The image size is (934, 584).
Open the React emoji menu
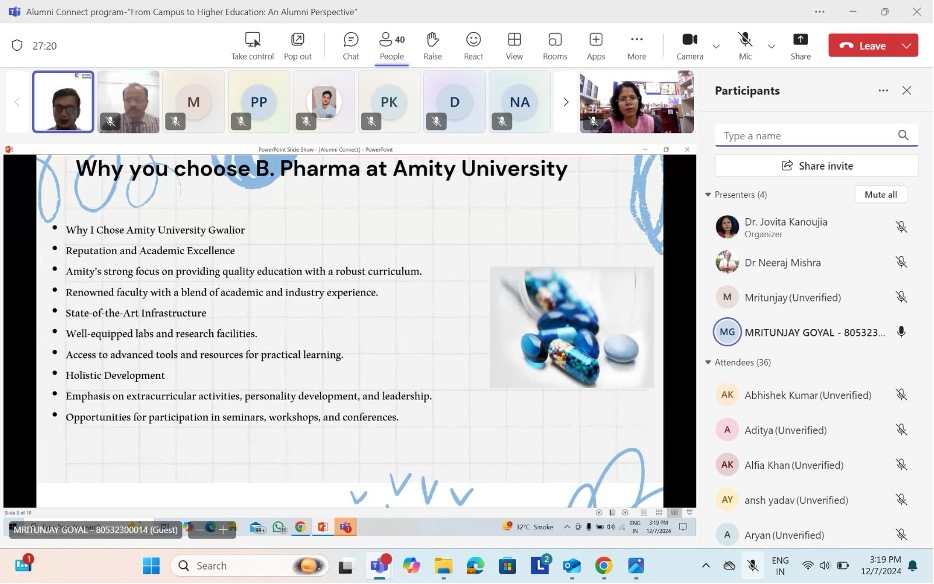[x=474, y=46]
